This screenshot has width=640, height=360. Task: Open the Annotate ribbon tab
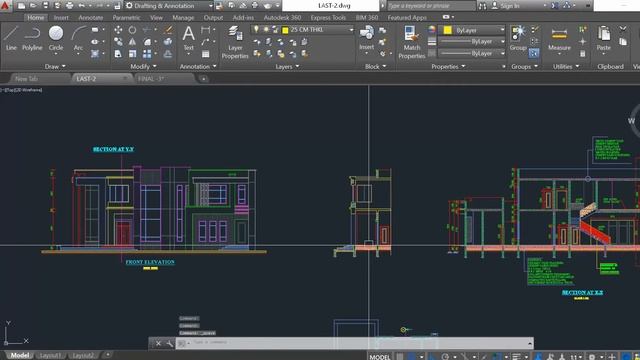point(91,18)
